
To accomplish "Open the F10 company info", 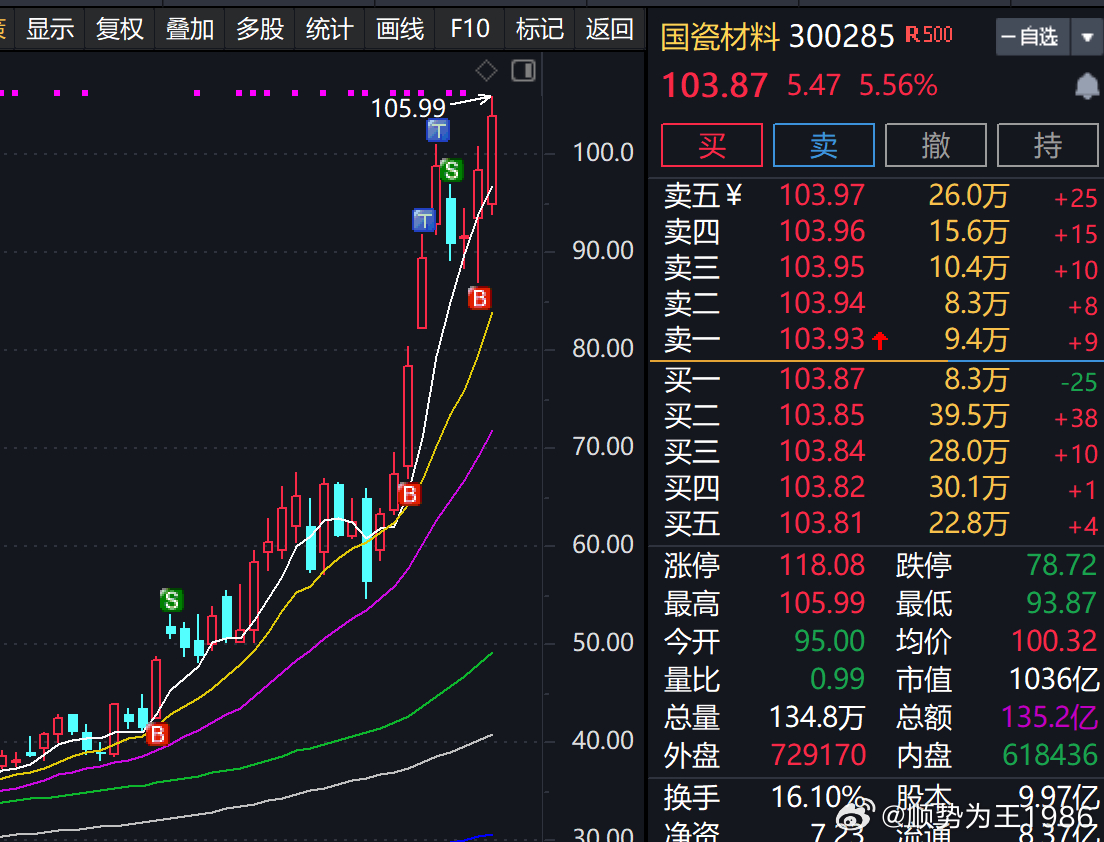I will click(470, 29).
